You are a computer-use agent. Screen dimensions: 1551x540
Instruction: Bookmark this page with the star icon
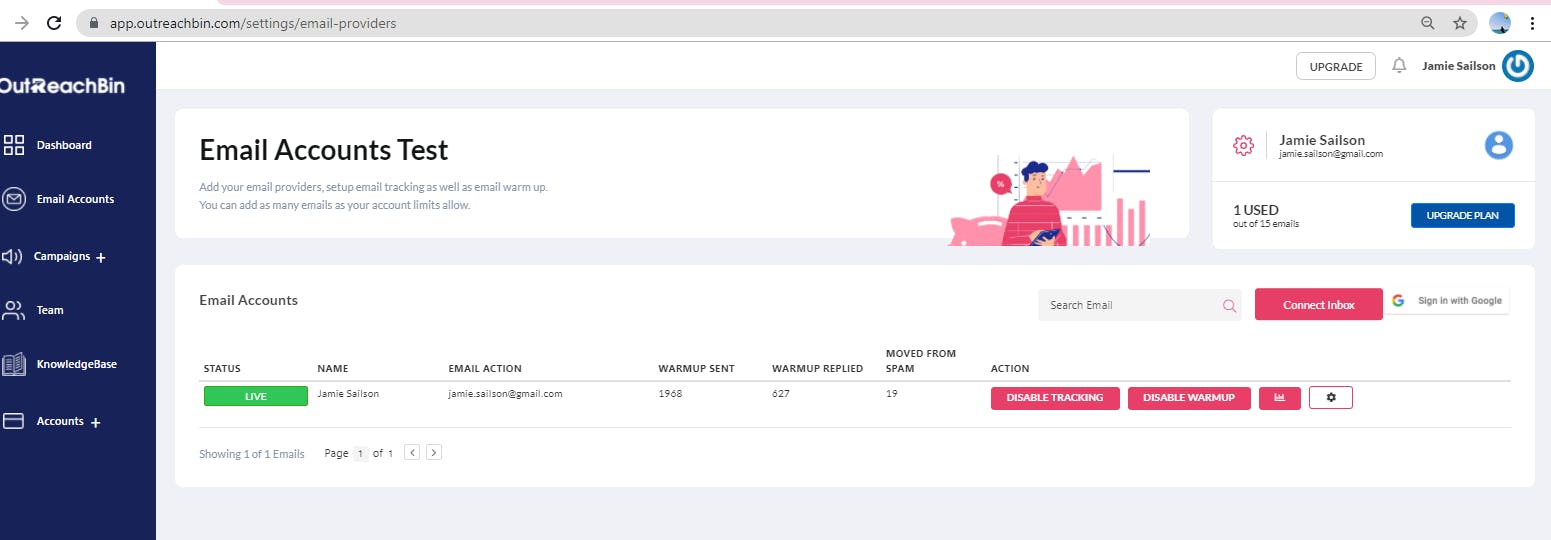point(1459,23)
